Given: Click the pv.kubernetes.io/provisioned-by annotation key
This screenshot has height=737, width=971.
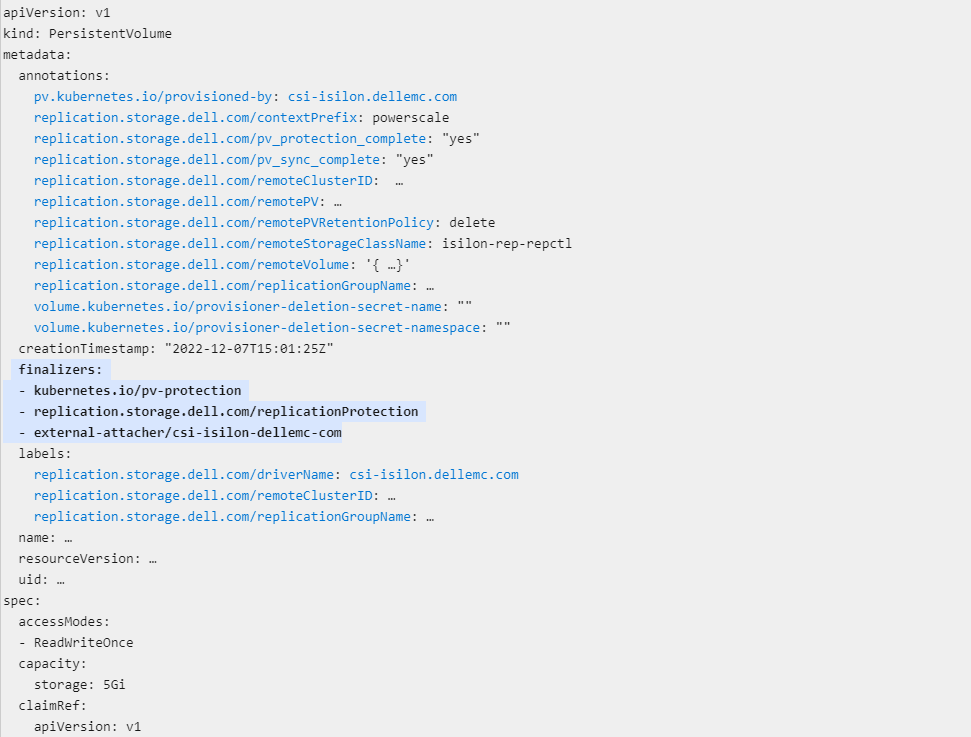Looking at the screenshot, I should [156, 97].
